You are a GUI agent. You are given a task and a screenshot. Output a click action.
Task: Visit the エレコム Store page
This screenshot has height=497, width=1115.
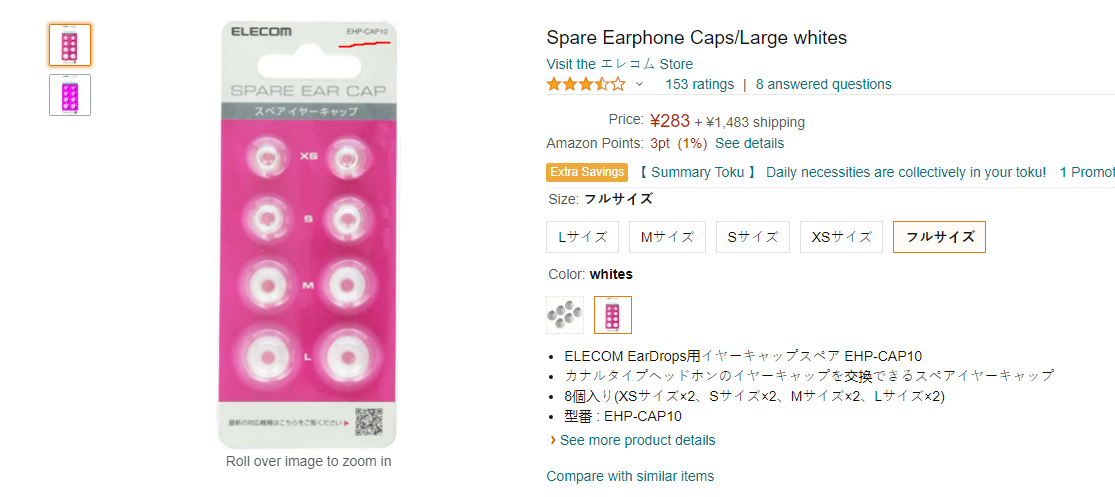click(x=619, y=64)
